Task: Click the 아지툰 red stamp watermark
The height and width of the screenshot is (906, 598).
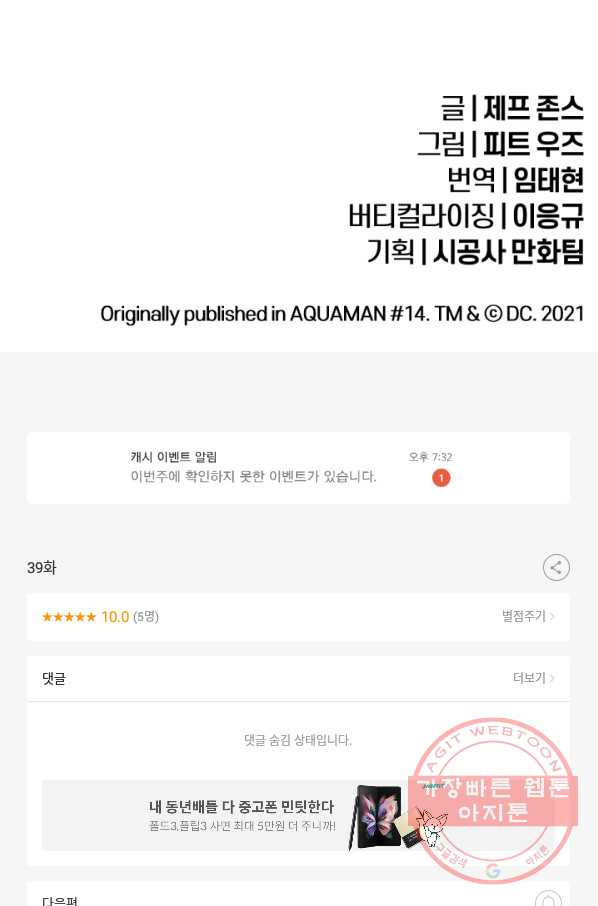Action: (x=493, y=800)
